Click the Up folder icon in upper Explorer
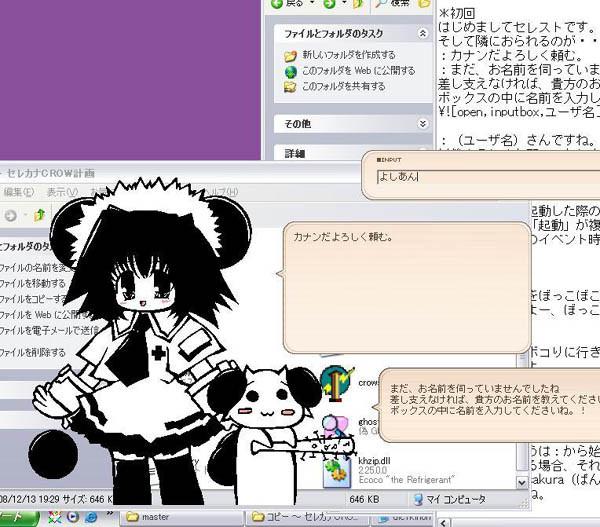 click(x=358, y=4)
